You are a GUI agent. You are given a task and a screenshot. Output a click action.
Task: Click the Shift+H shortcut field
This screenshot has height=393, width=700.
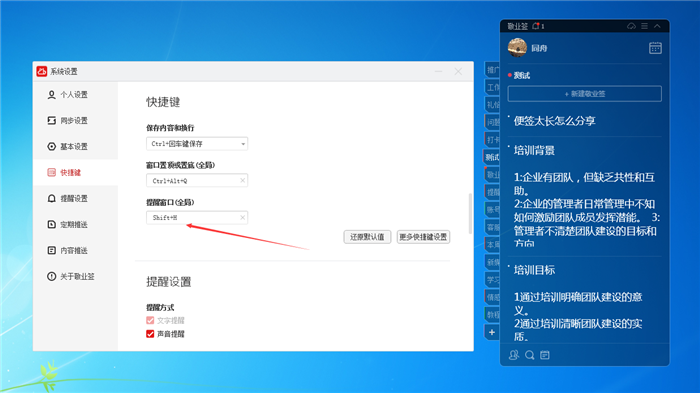197,217
